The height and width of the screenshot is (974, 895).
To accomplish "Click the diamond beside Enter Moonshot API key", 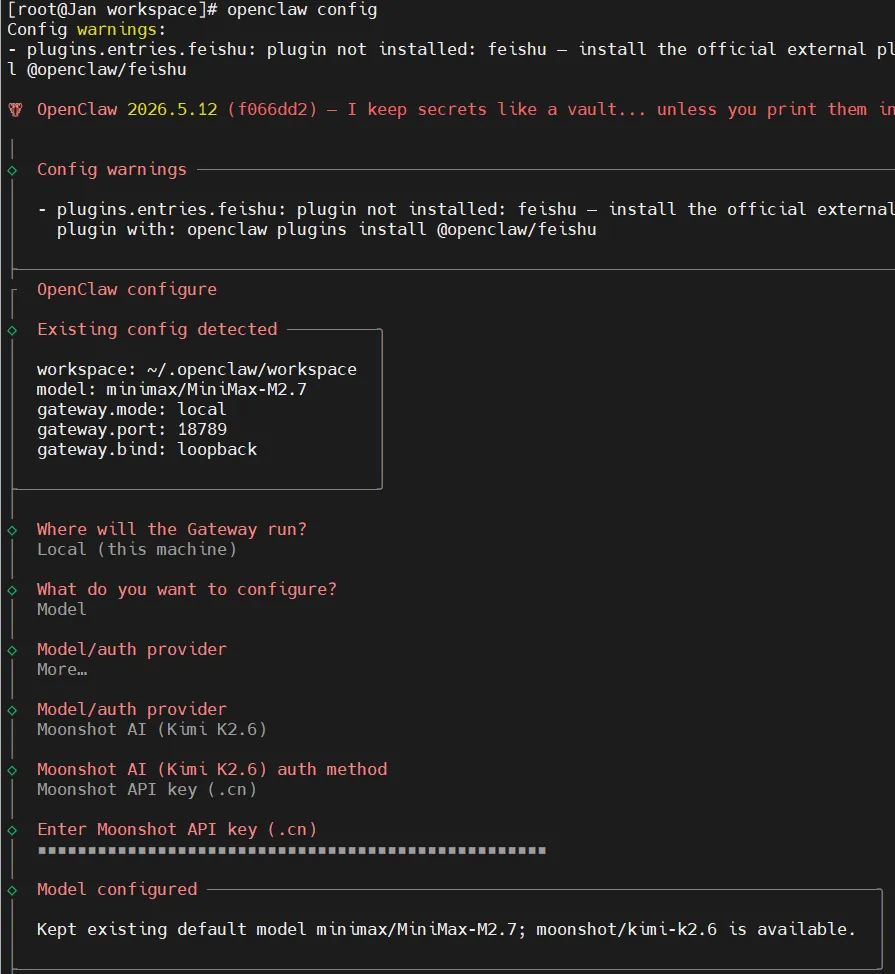I will pyautogui.click(x=12, y=831).
